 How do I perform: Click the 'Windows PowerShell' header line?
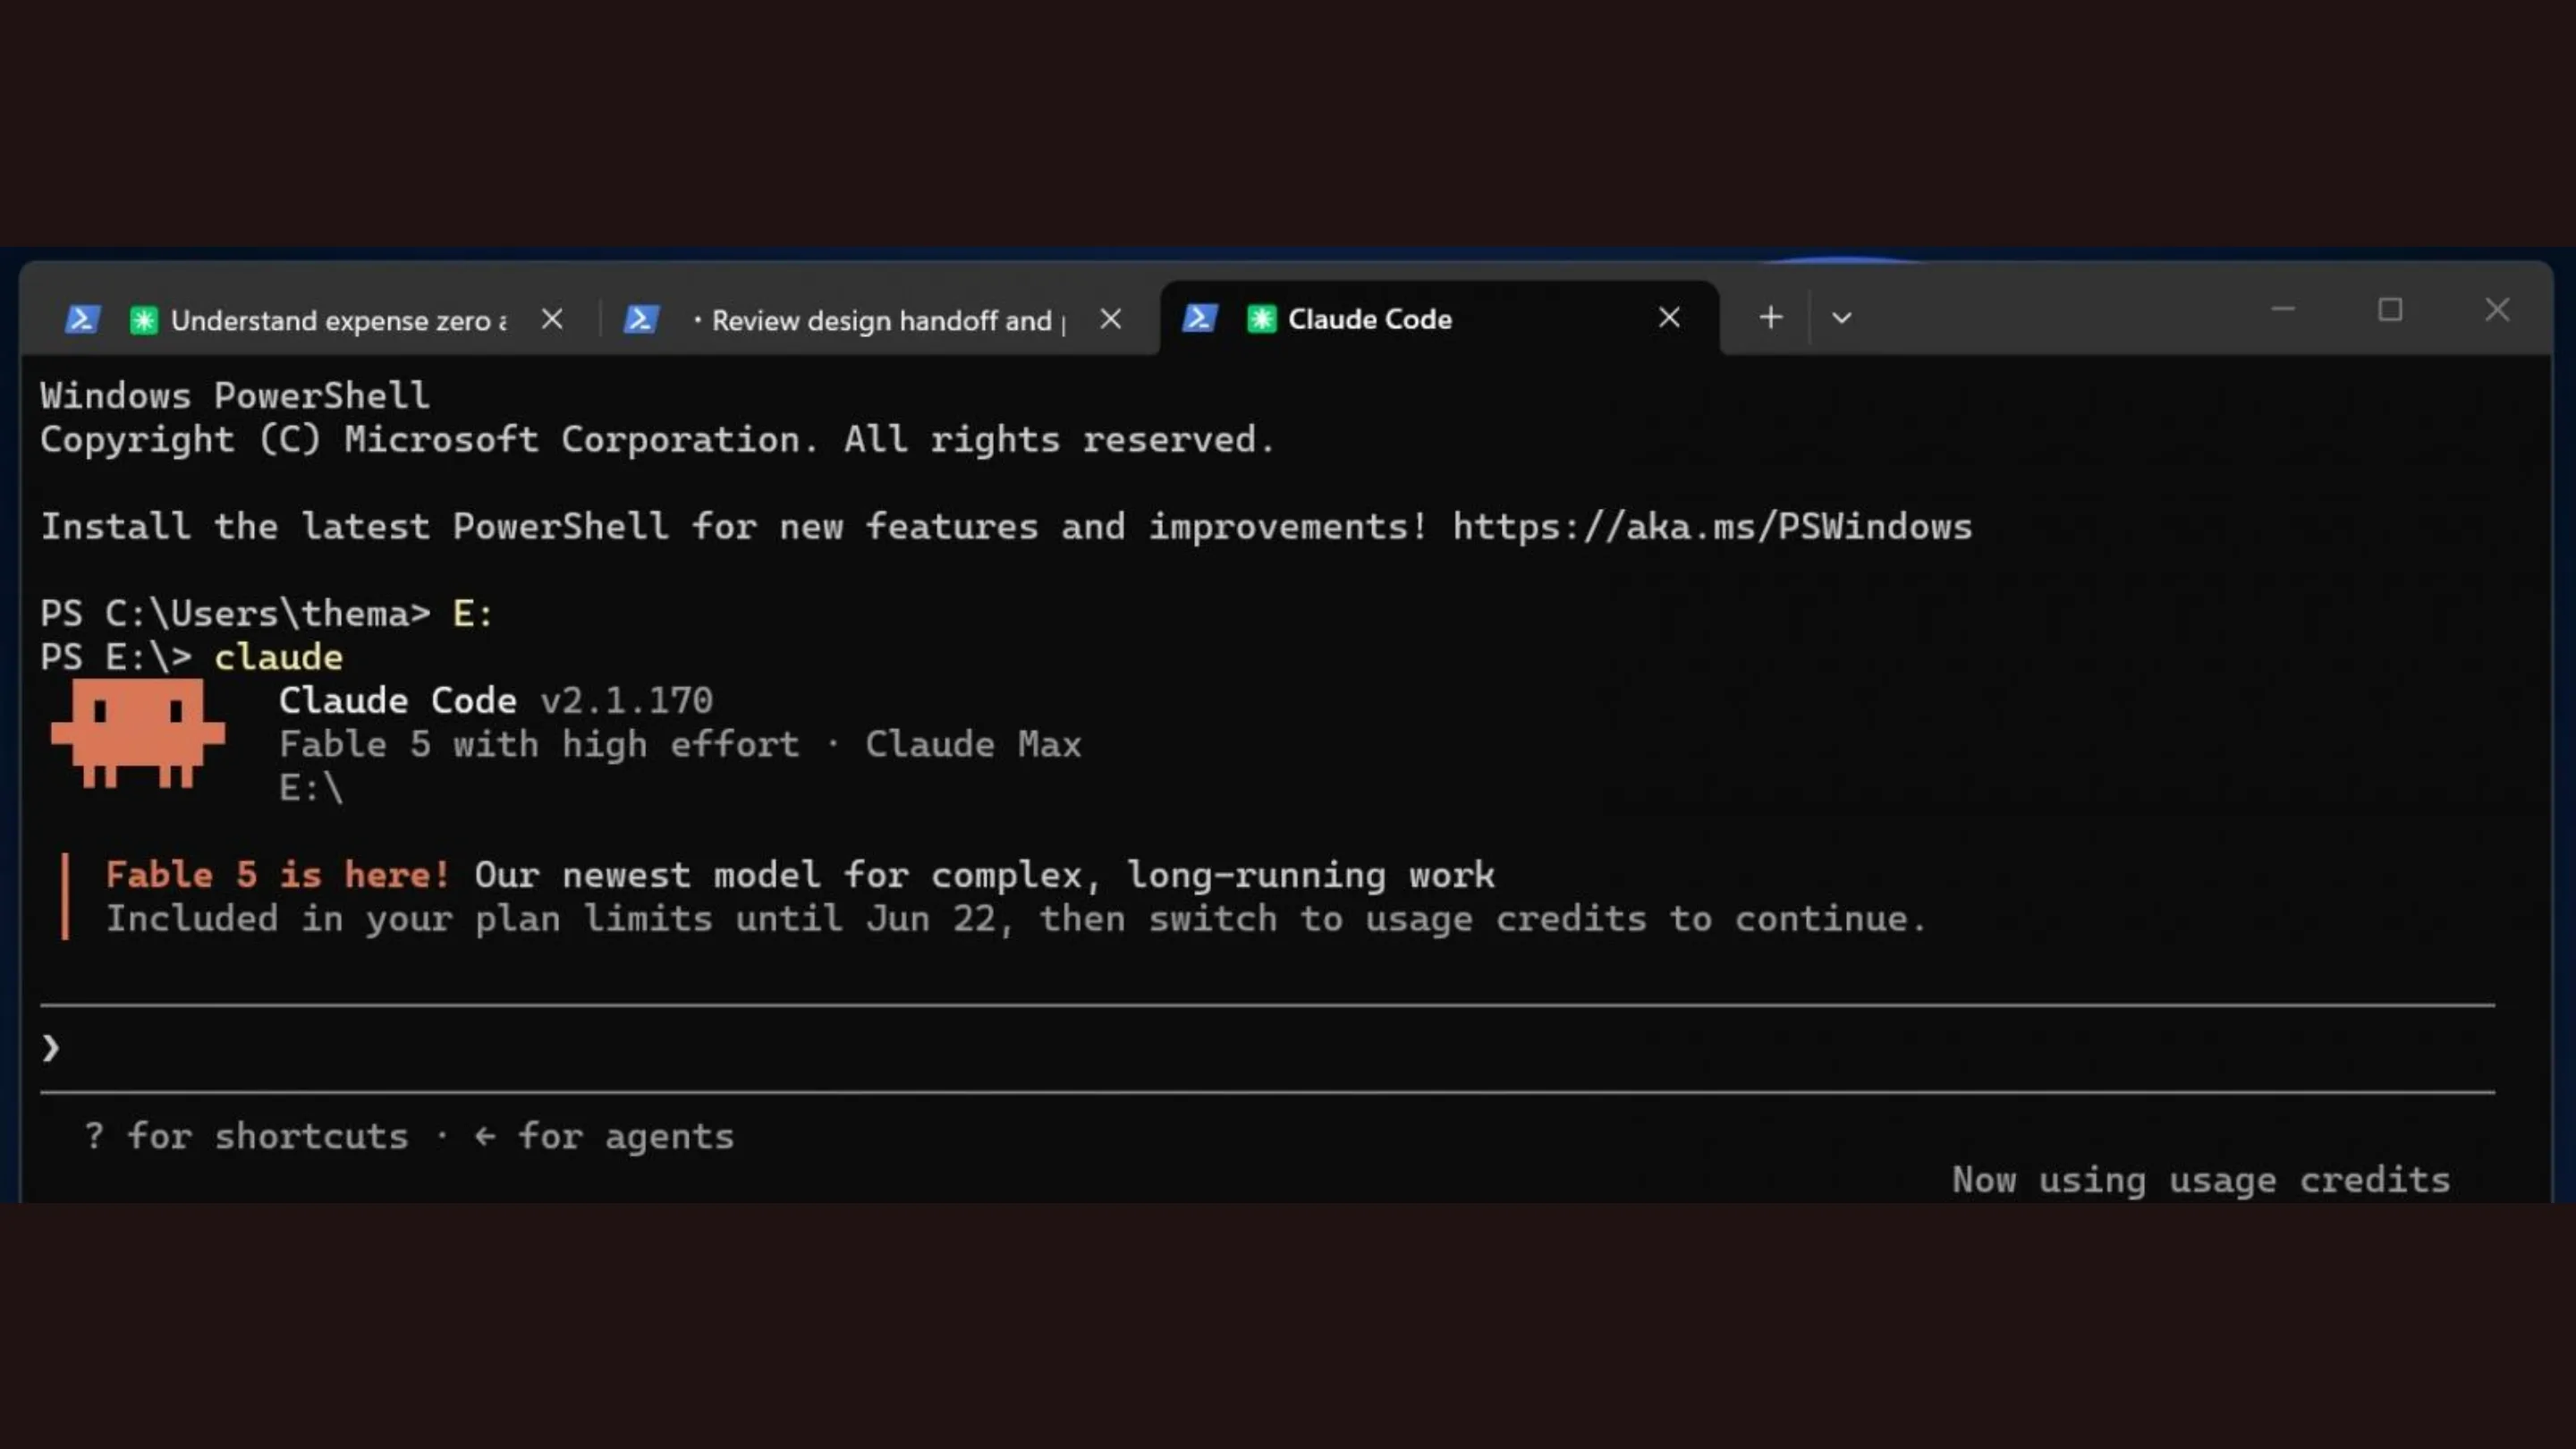click(235, 396)
